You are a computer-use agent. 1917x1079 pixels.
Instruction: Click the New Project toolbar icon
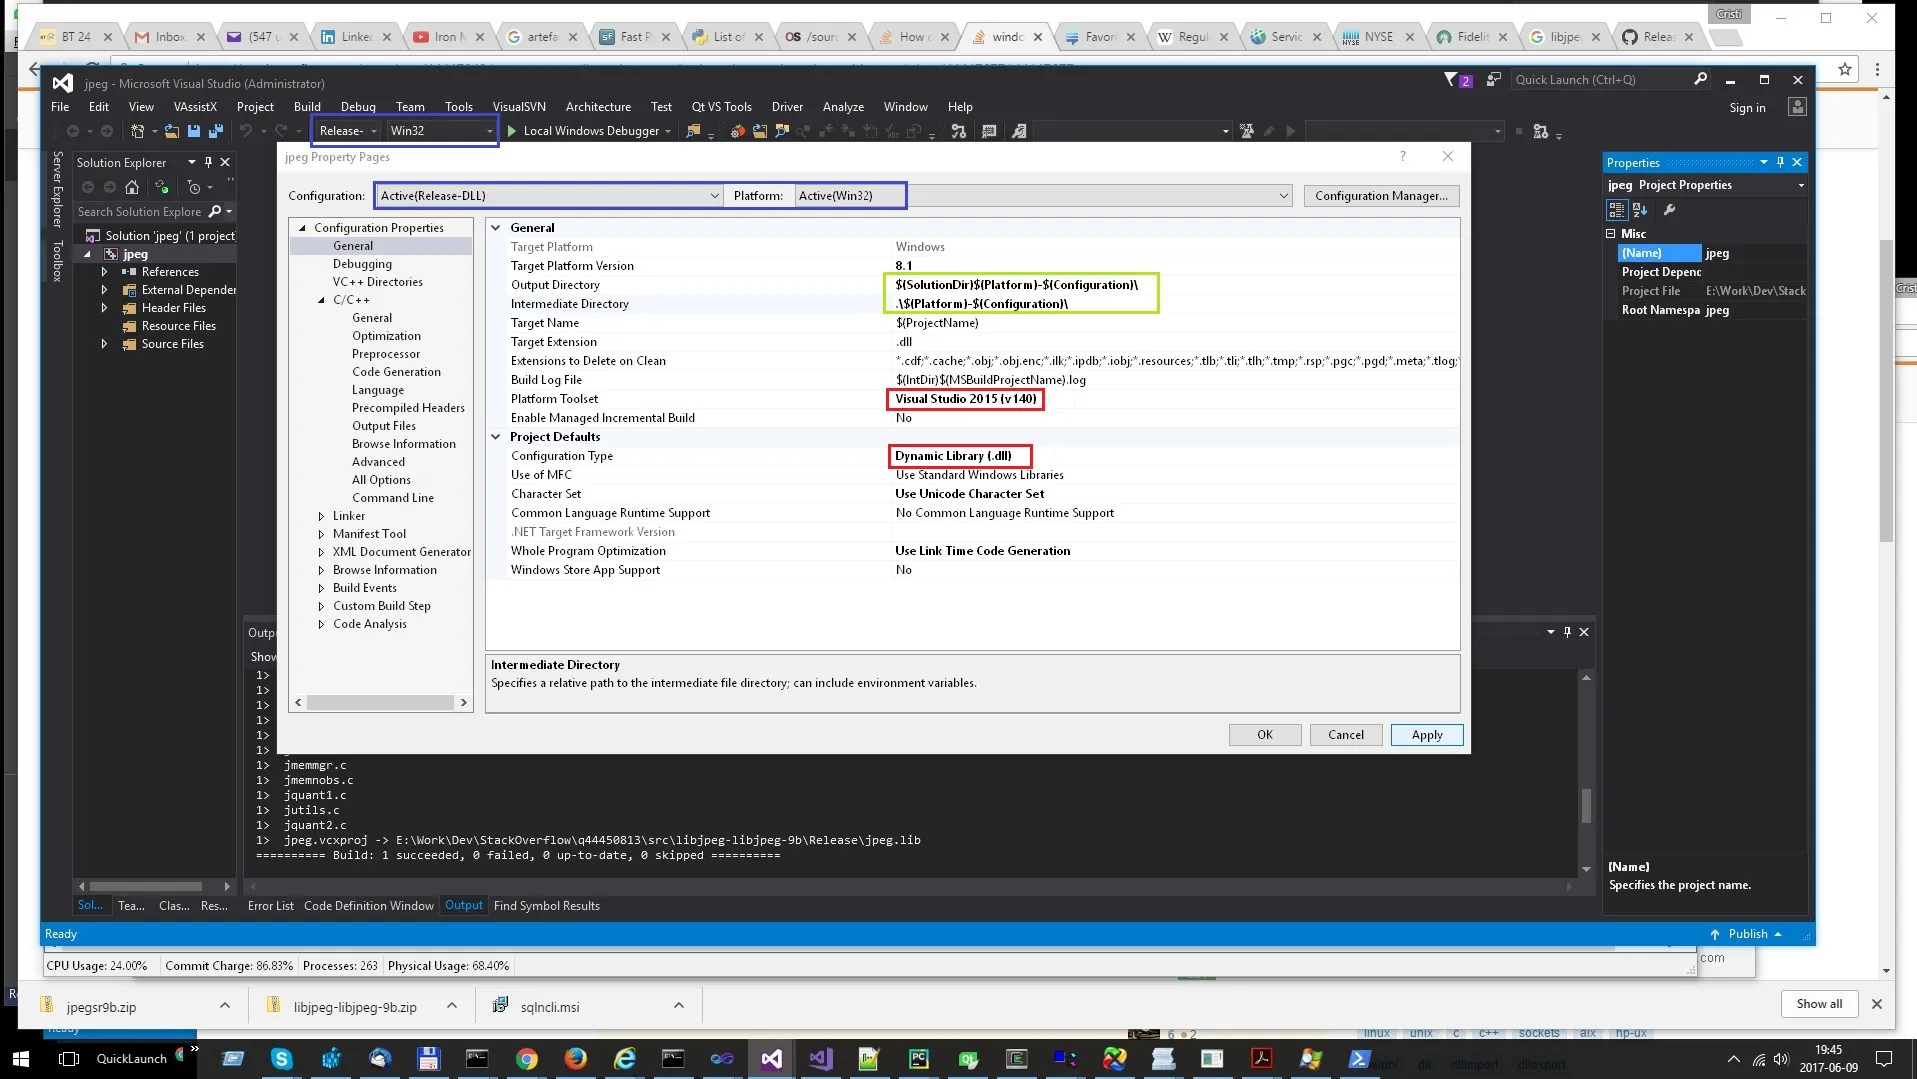pos(138,131)
